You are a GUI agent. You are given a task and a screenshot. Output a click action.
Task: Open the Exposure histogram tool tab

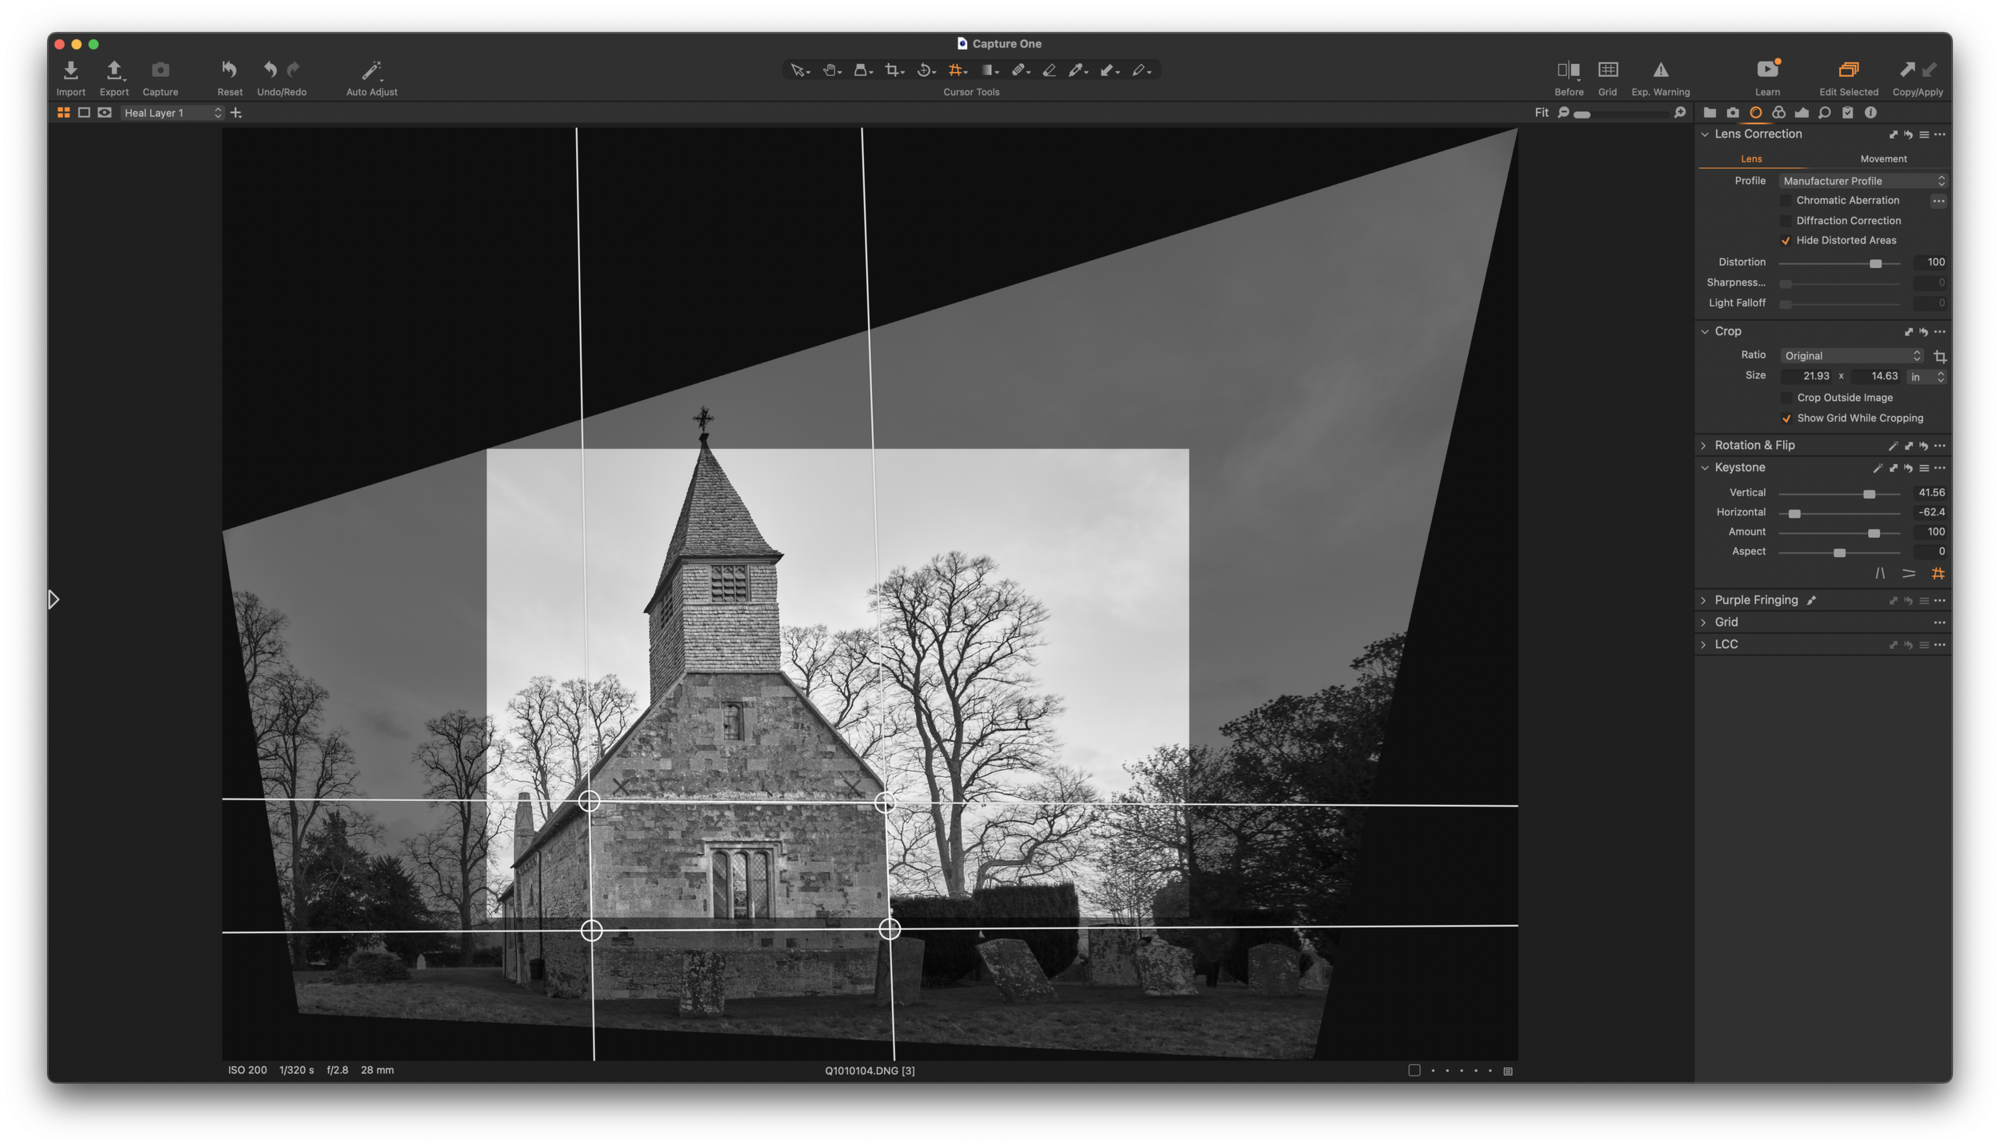coord(1801,113)
